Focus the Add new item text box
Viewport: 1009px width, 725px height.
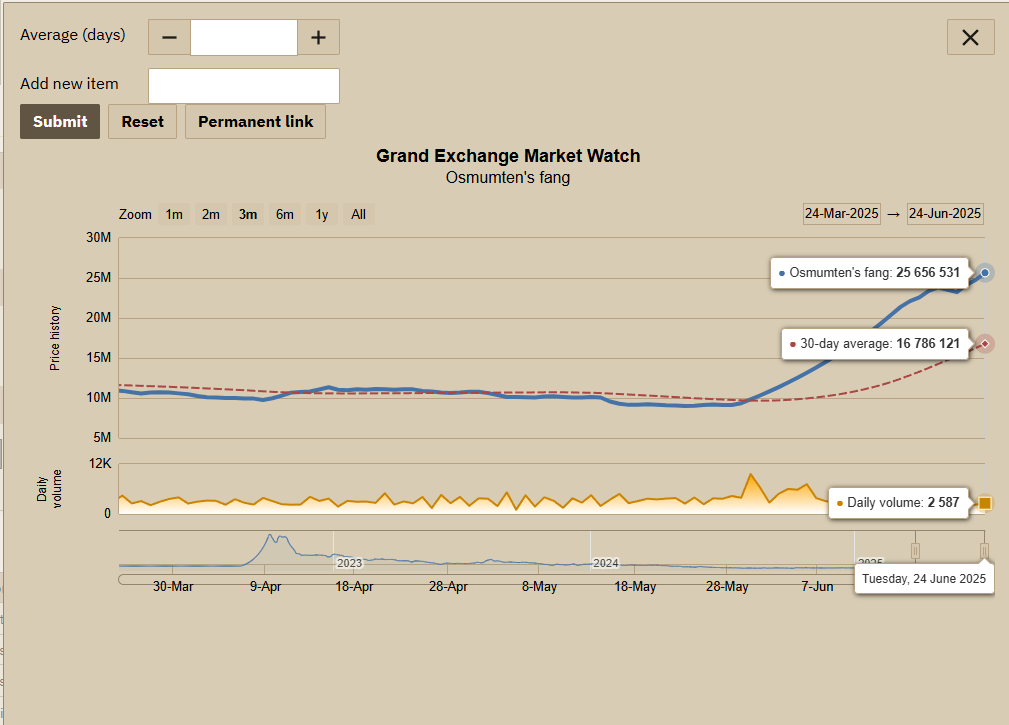[244, 86]
